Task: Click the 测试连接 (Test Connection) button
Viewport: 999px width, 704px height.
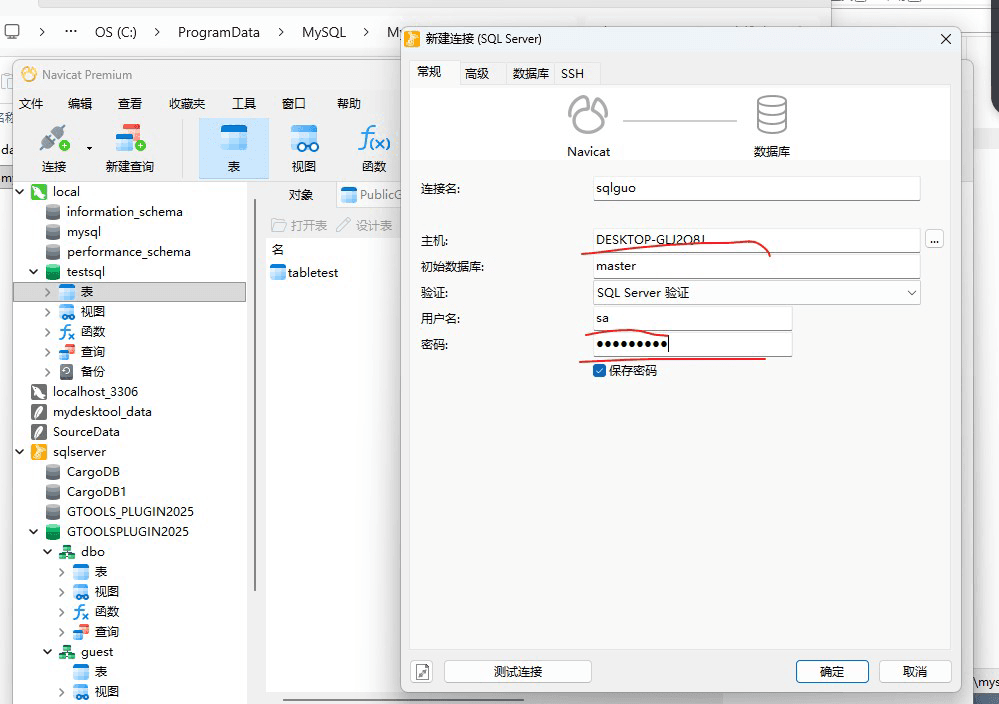Action: point(517,672)
